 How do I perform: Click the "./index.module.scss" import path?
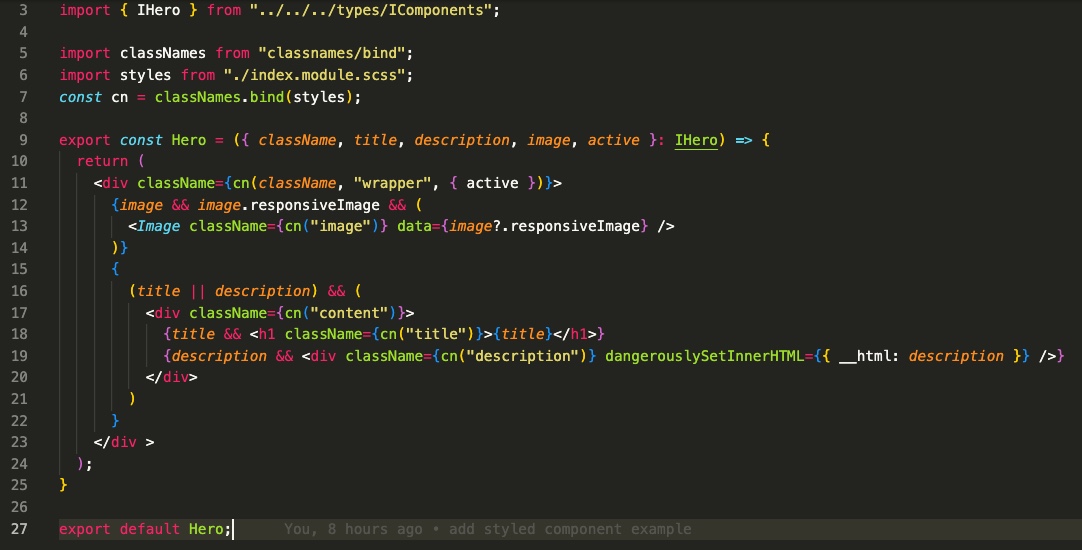click(314, 75)
